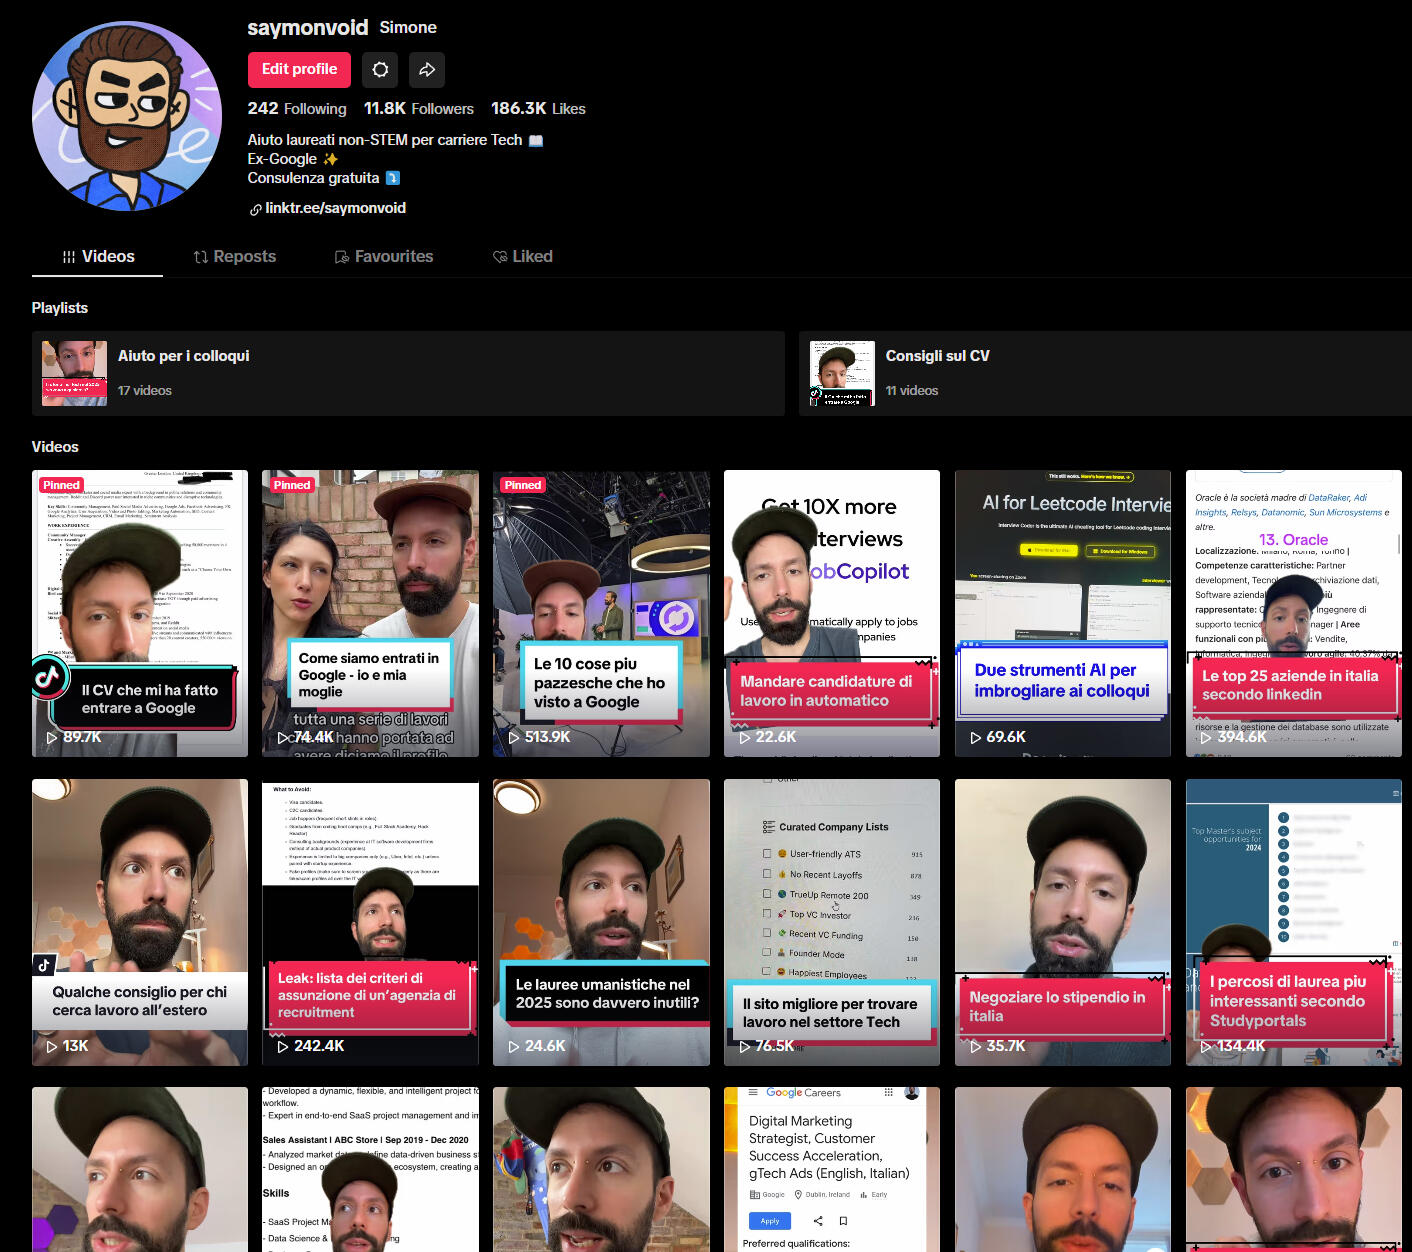Click the chain link icon before linktr.ee
Image resolution: width=1412 pixels, height=1252 pixels.
(x=254, y=208)
